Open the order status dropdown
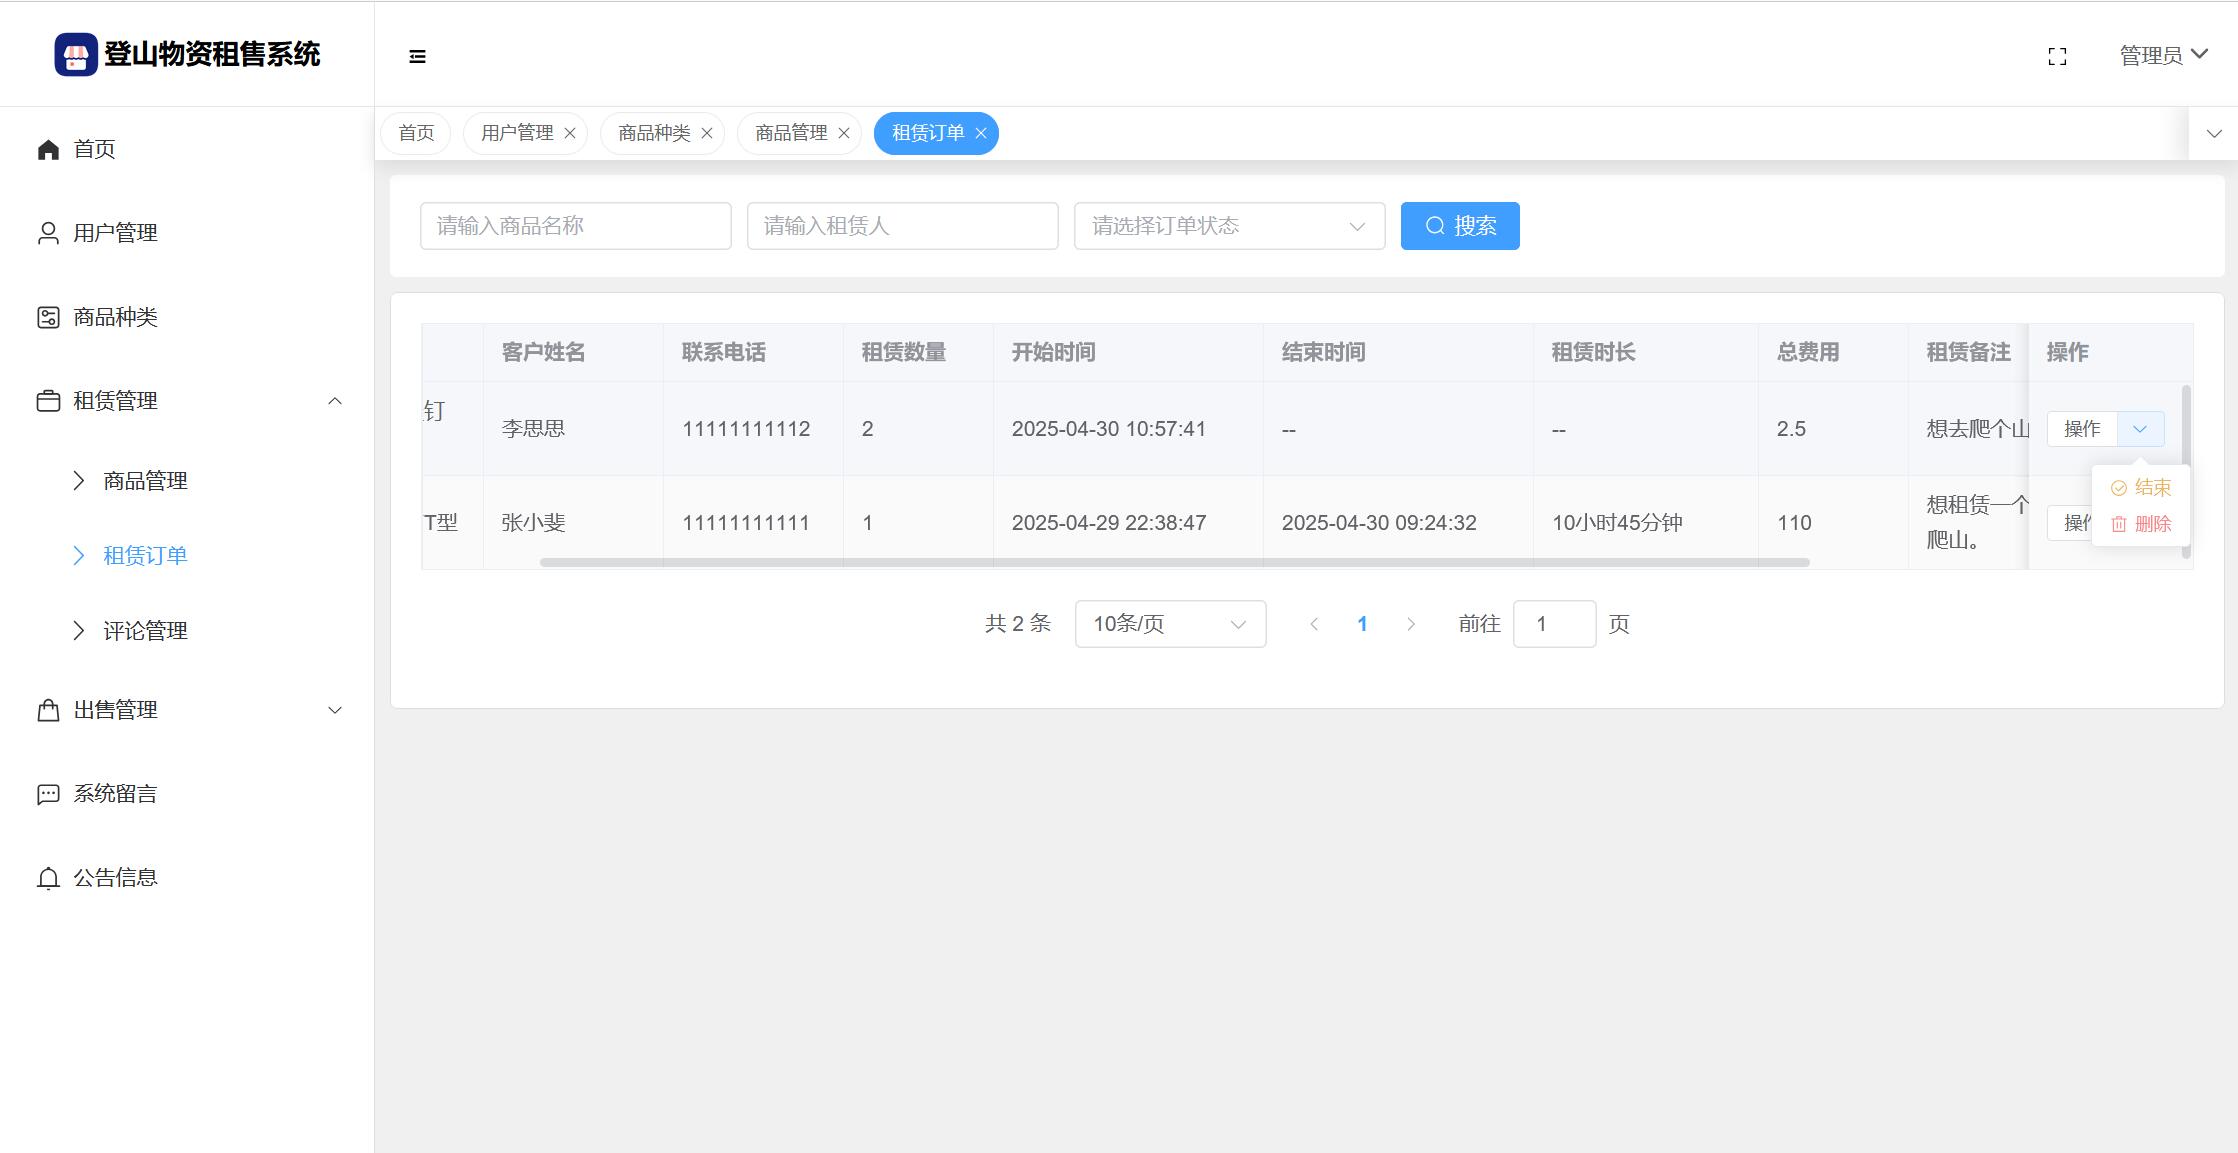Screen dimensions: 2238x1153 point(1229,226)
